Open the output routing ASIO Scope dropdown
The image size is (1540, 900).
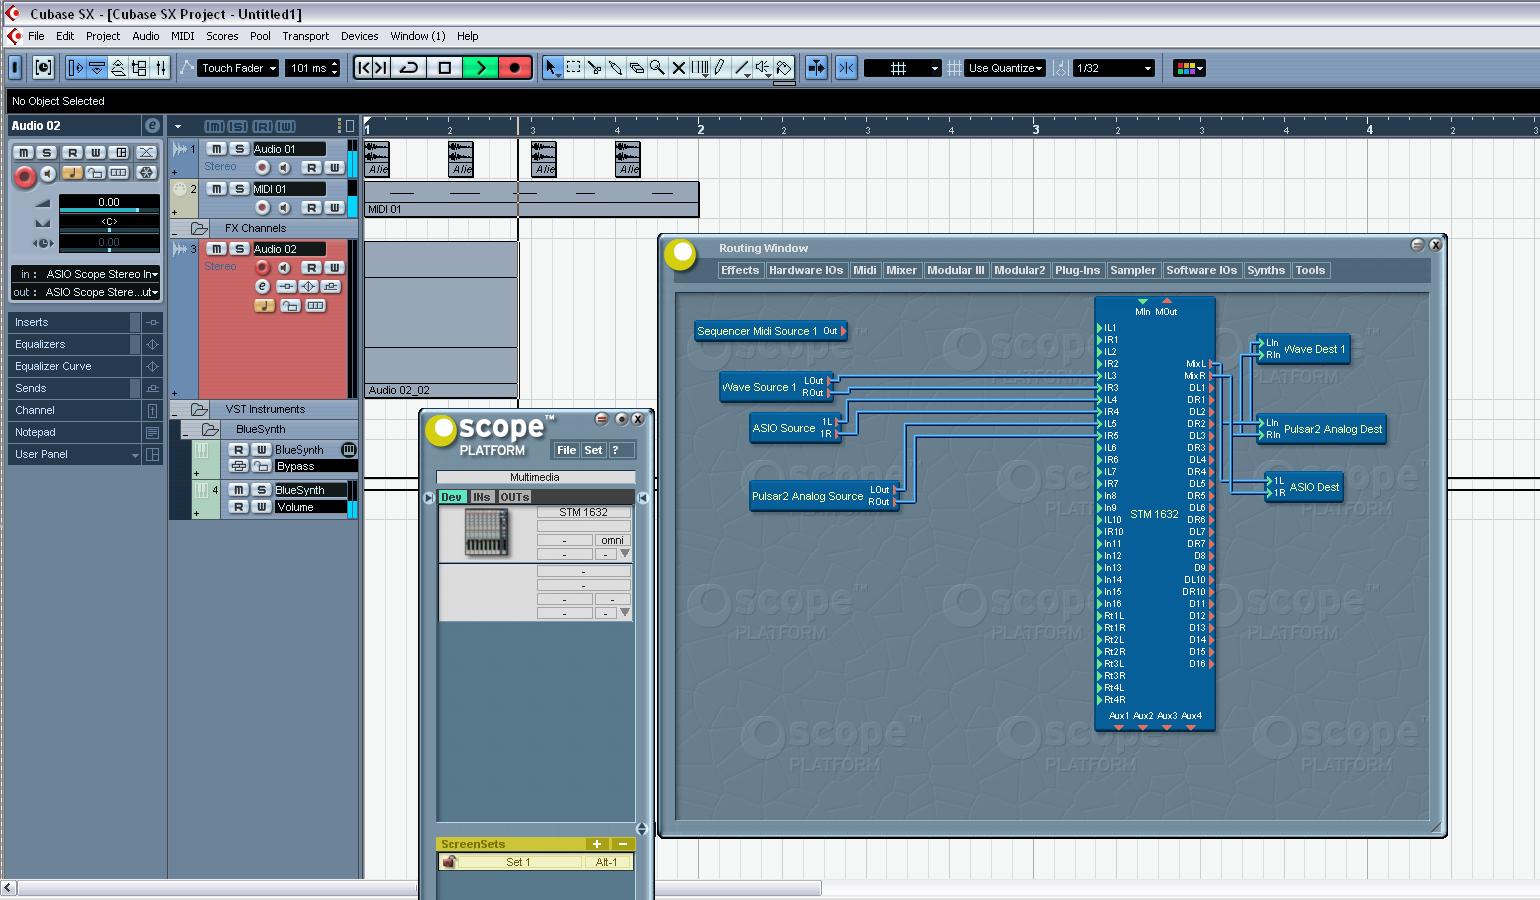click(86, 292)
